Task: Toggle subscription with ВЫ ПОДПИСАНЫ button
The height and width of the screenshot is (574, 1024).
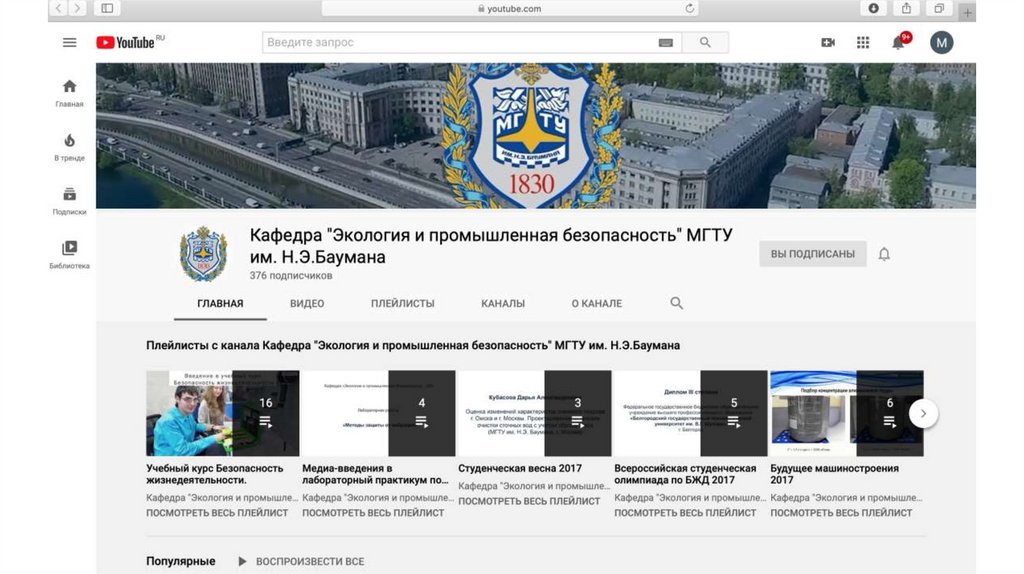Action: pyautogui.click(x=812, y=254)
